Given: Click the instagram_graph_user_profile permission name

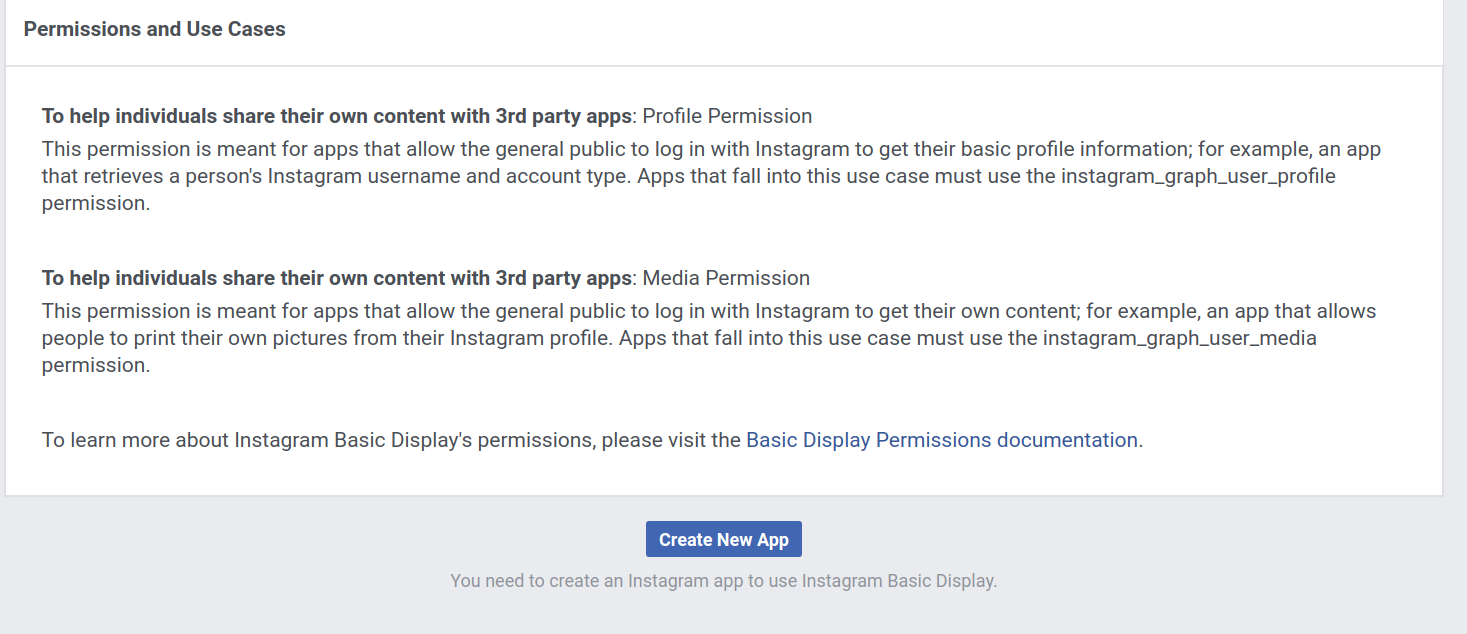Looking at the screenshot, I should coord(1198,177).
